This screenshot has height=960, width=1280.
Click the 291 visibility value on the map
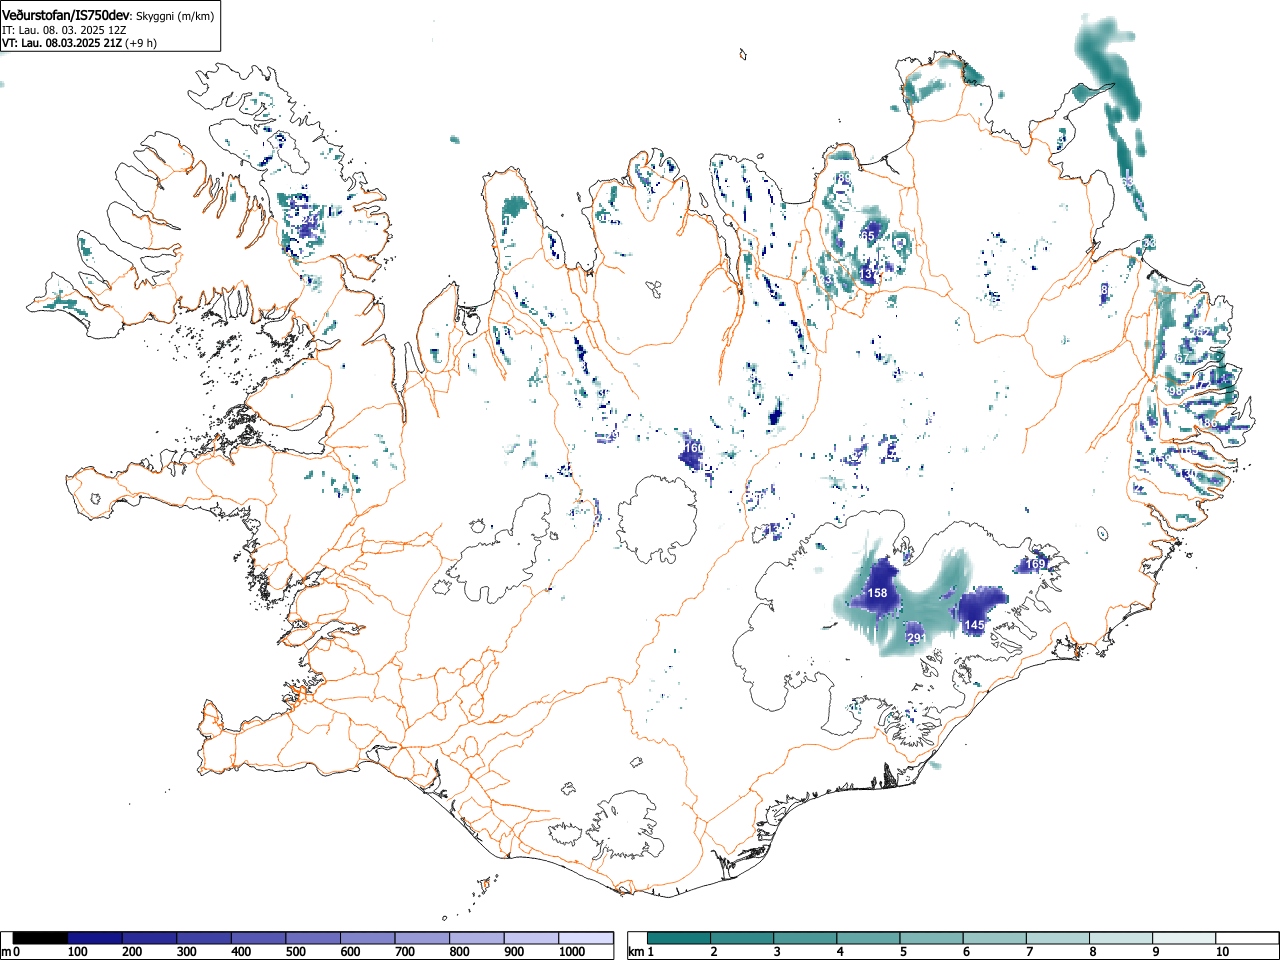[916, 638]
